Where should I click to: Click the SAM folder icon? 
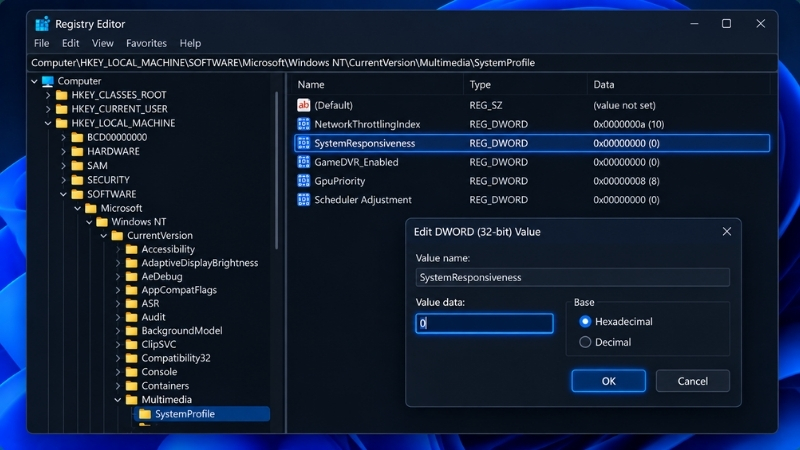(x=78, y=166)
